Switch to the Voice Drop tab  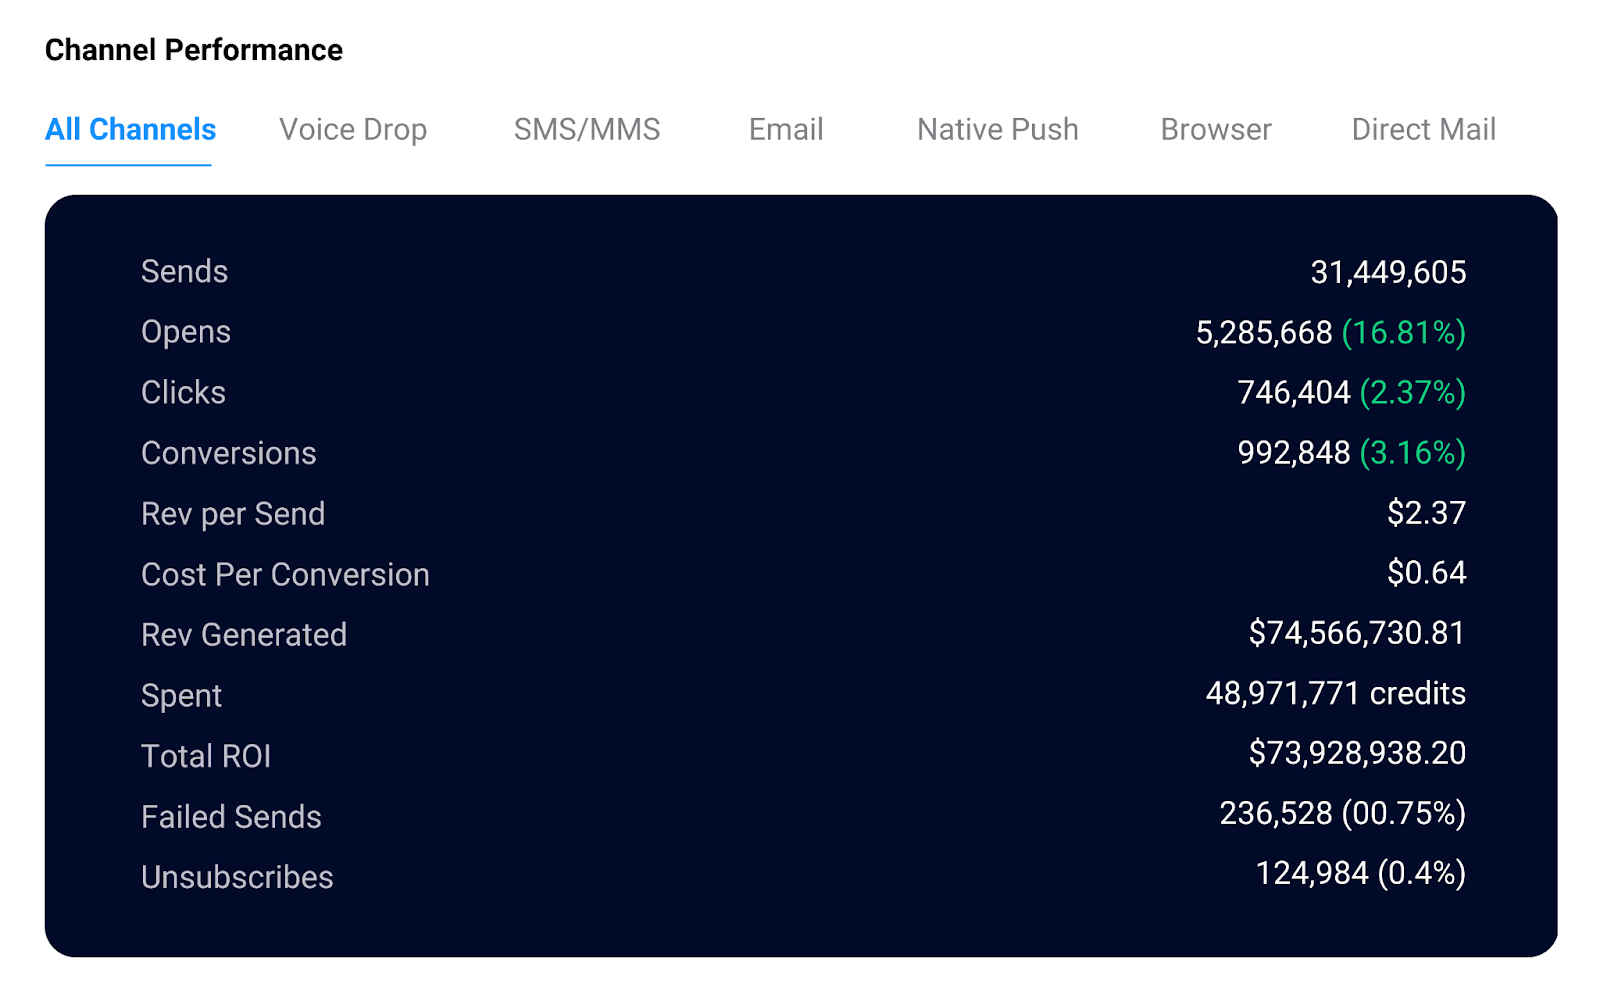click(353, 130)
